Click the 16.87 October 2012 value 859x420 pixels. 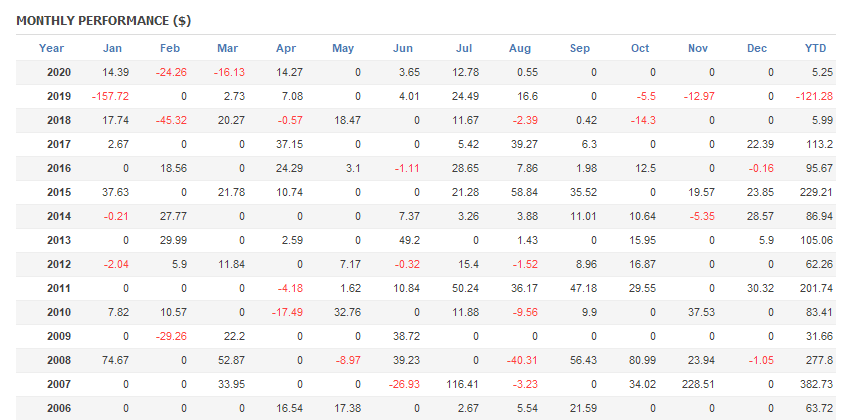(643, 264)
